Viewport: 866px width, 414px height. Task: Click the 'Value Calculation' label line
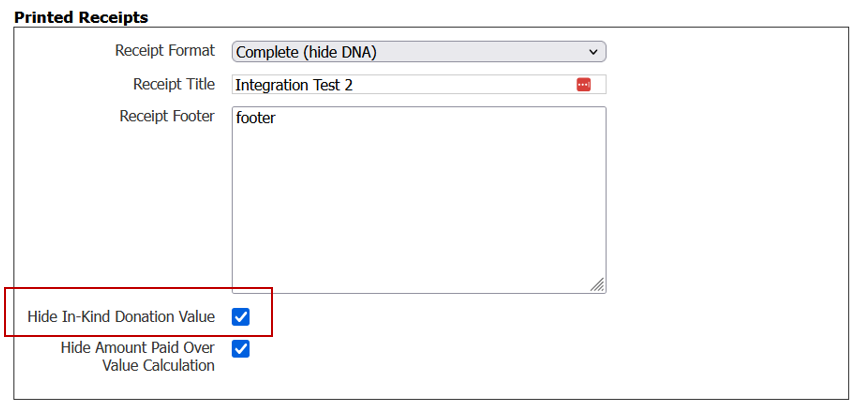pyautogui.click(x=158, y=366)
